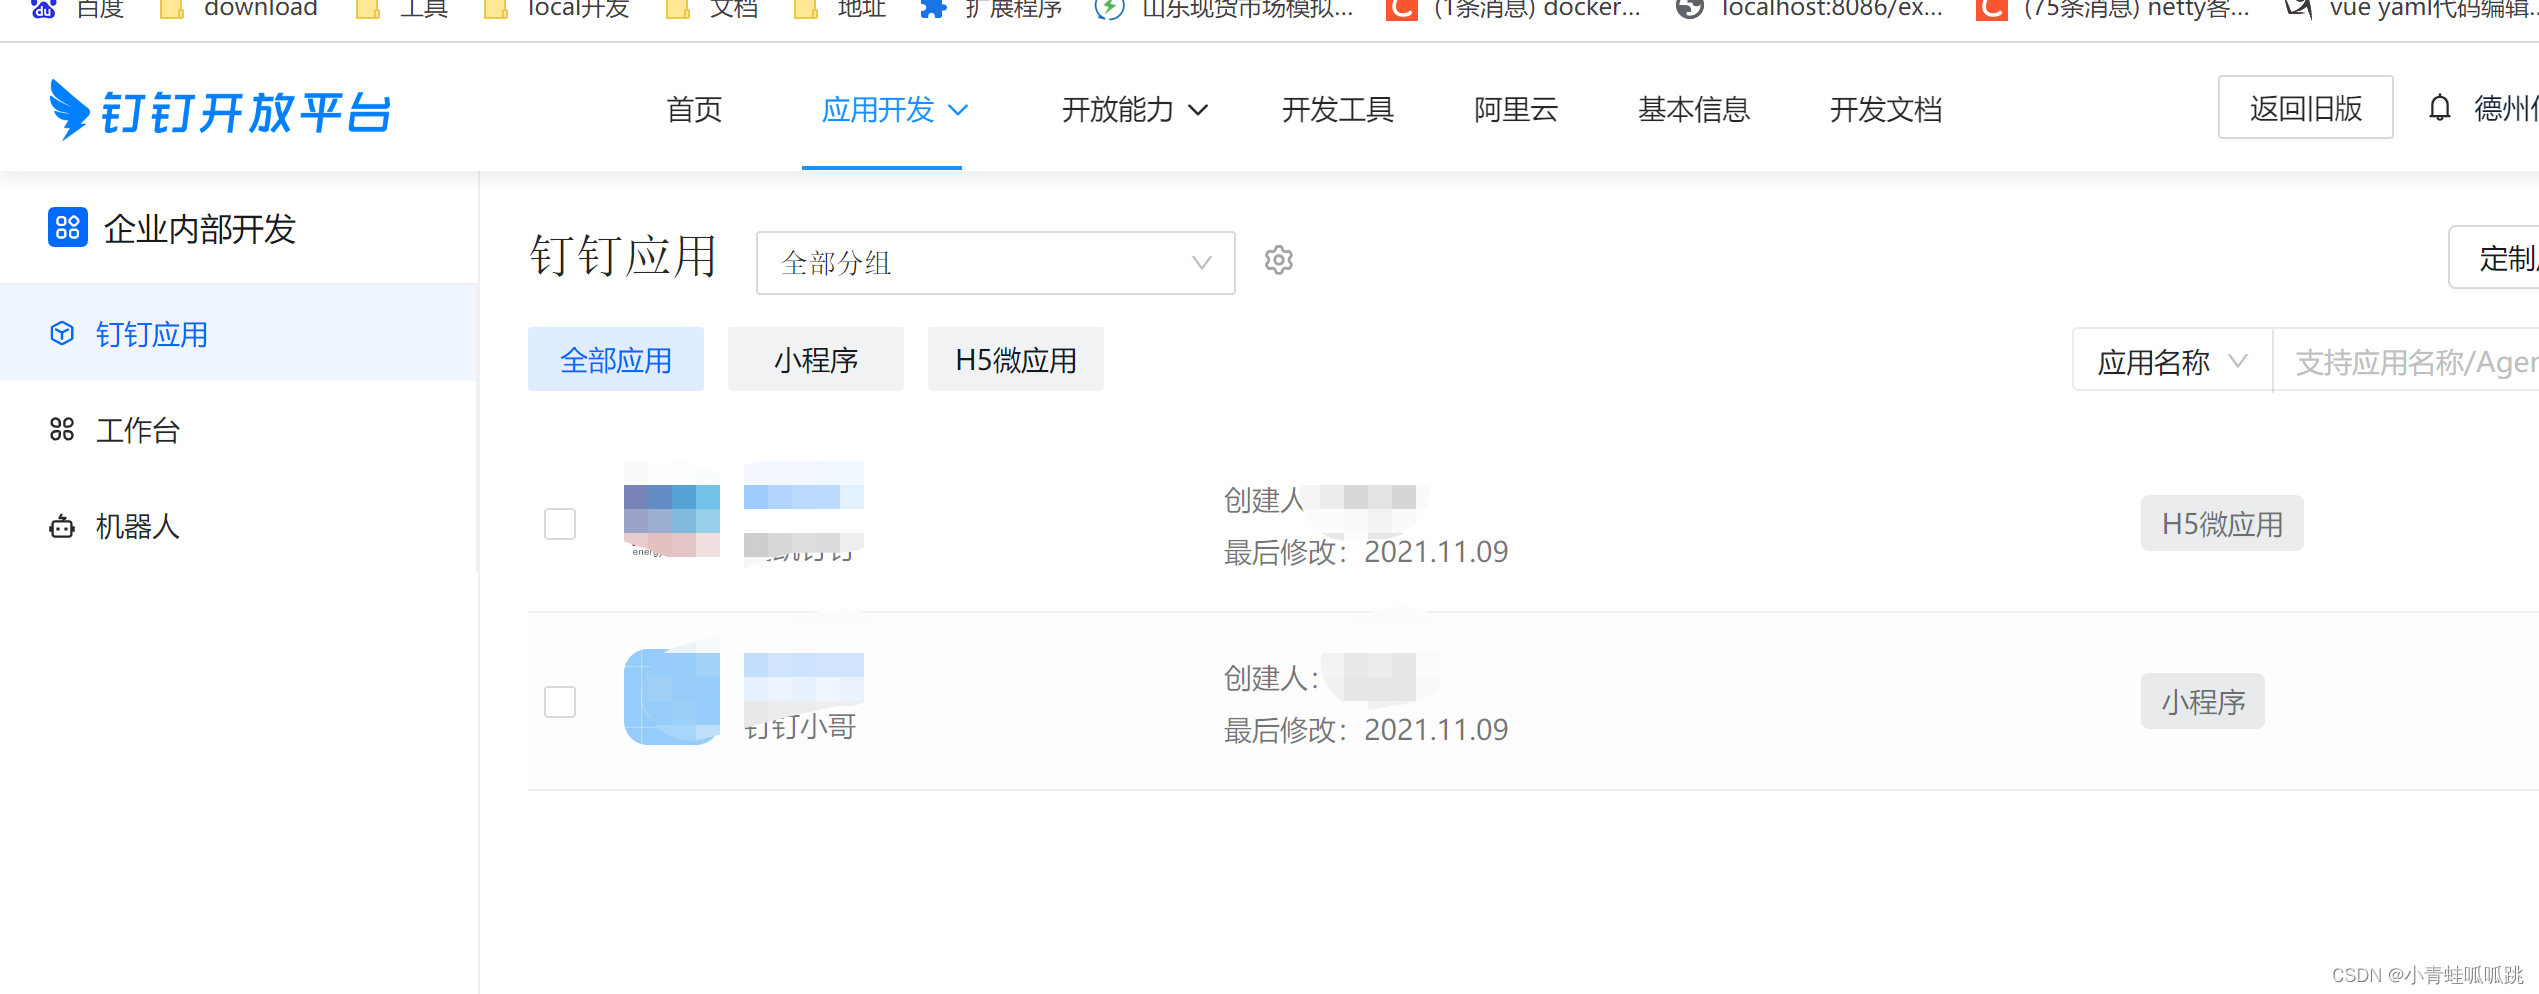
Task: Open the netty CSDN bookmark
Action: tap(2113, 10)
